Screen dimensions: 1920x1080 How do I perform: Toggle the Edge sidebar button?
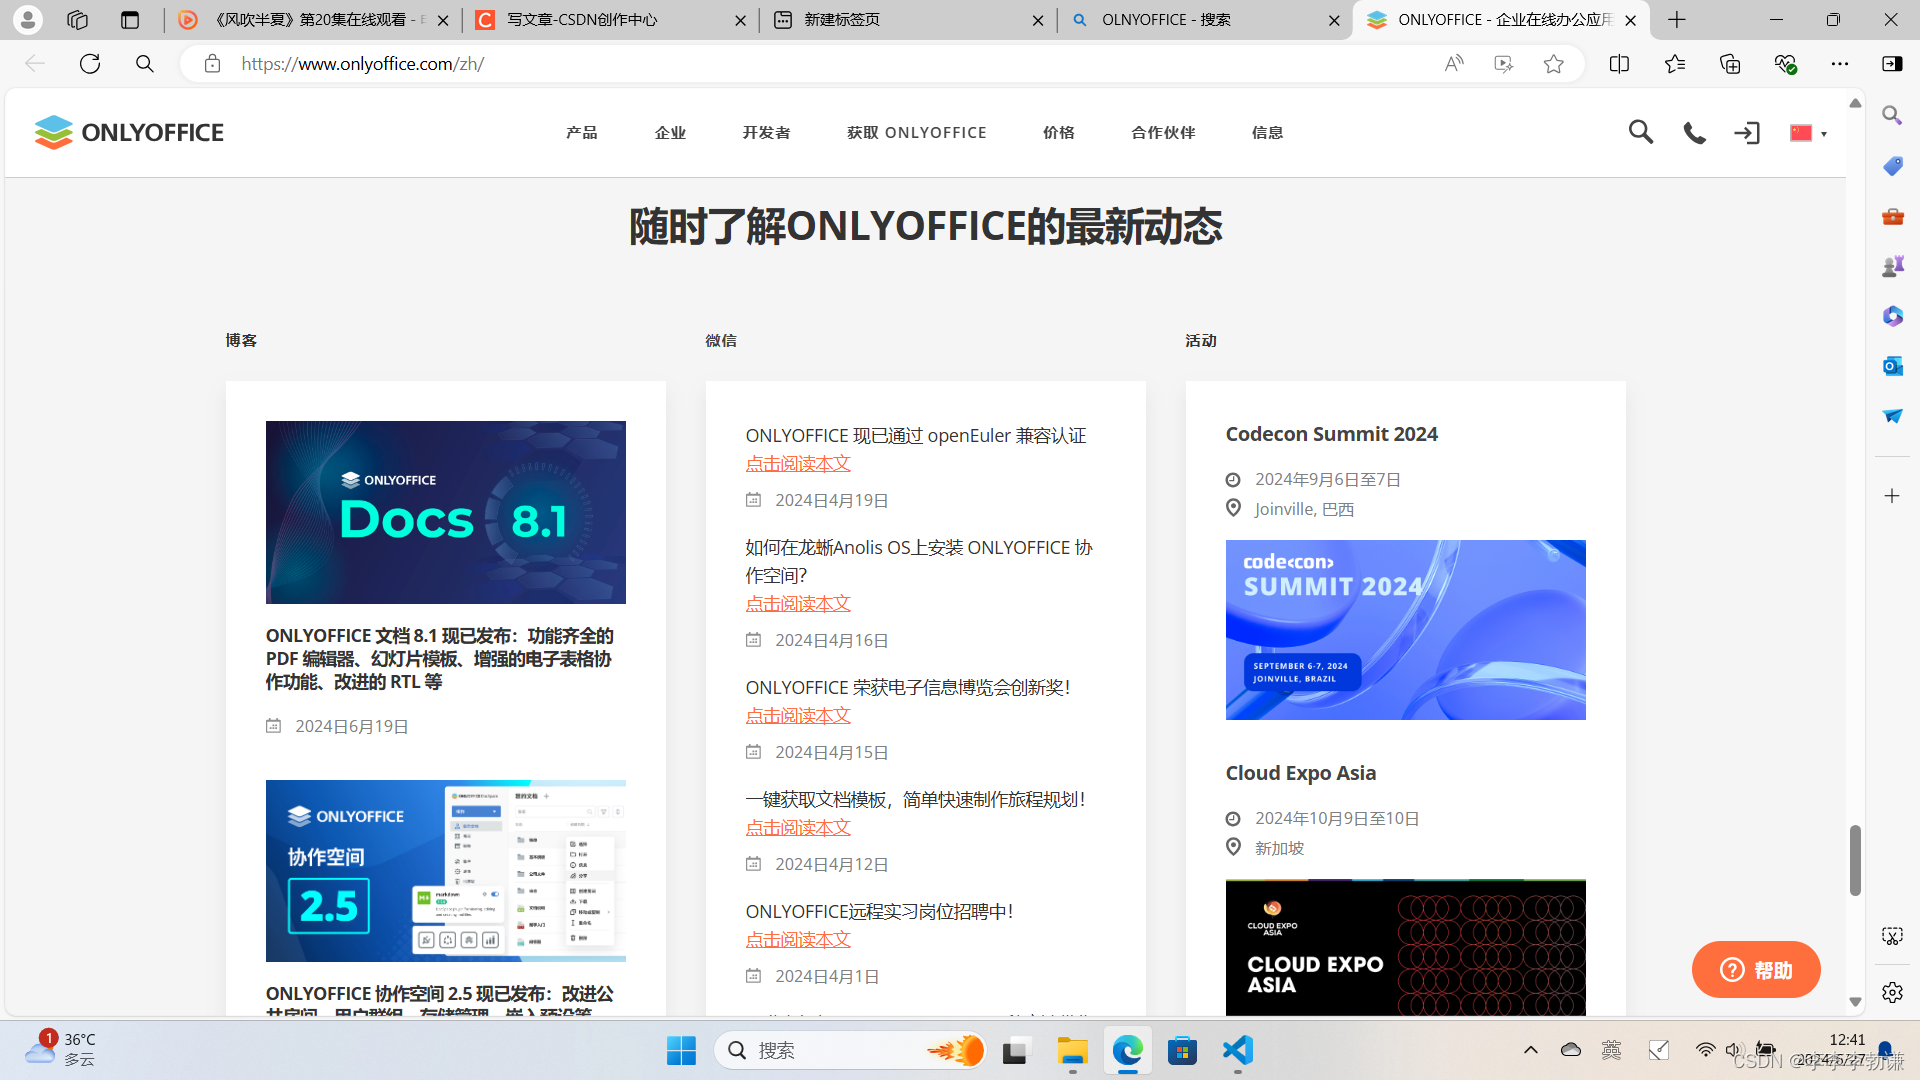[1892, 64]
